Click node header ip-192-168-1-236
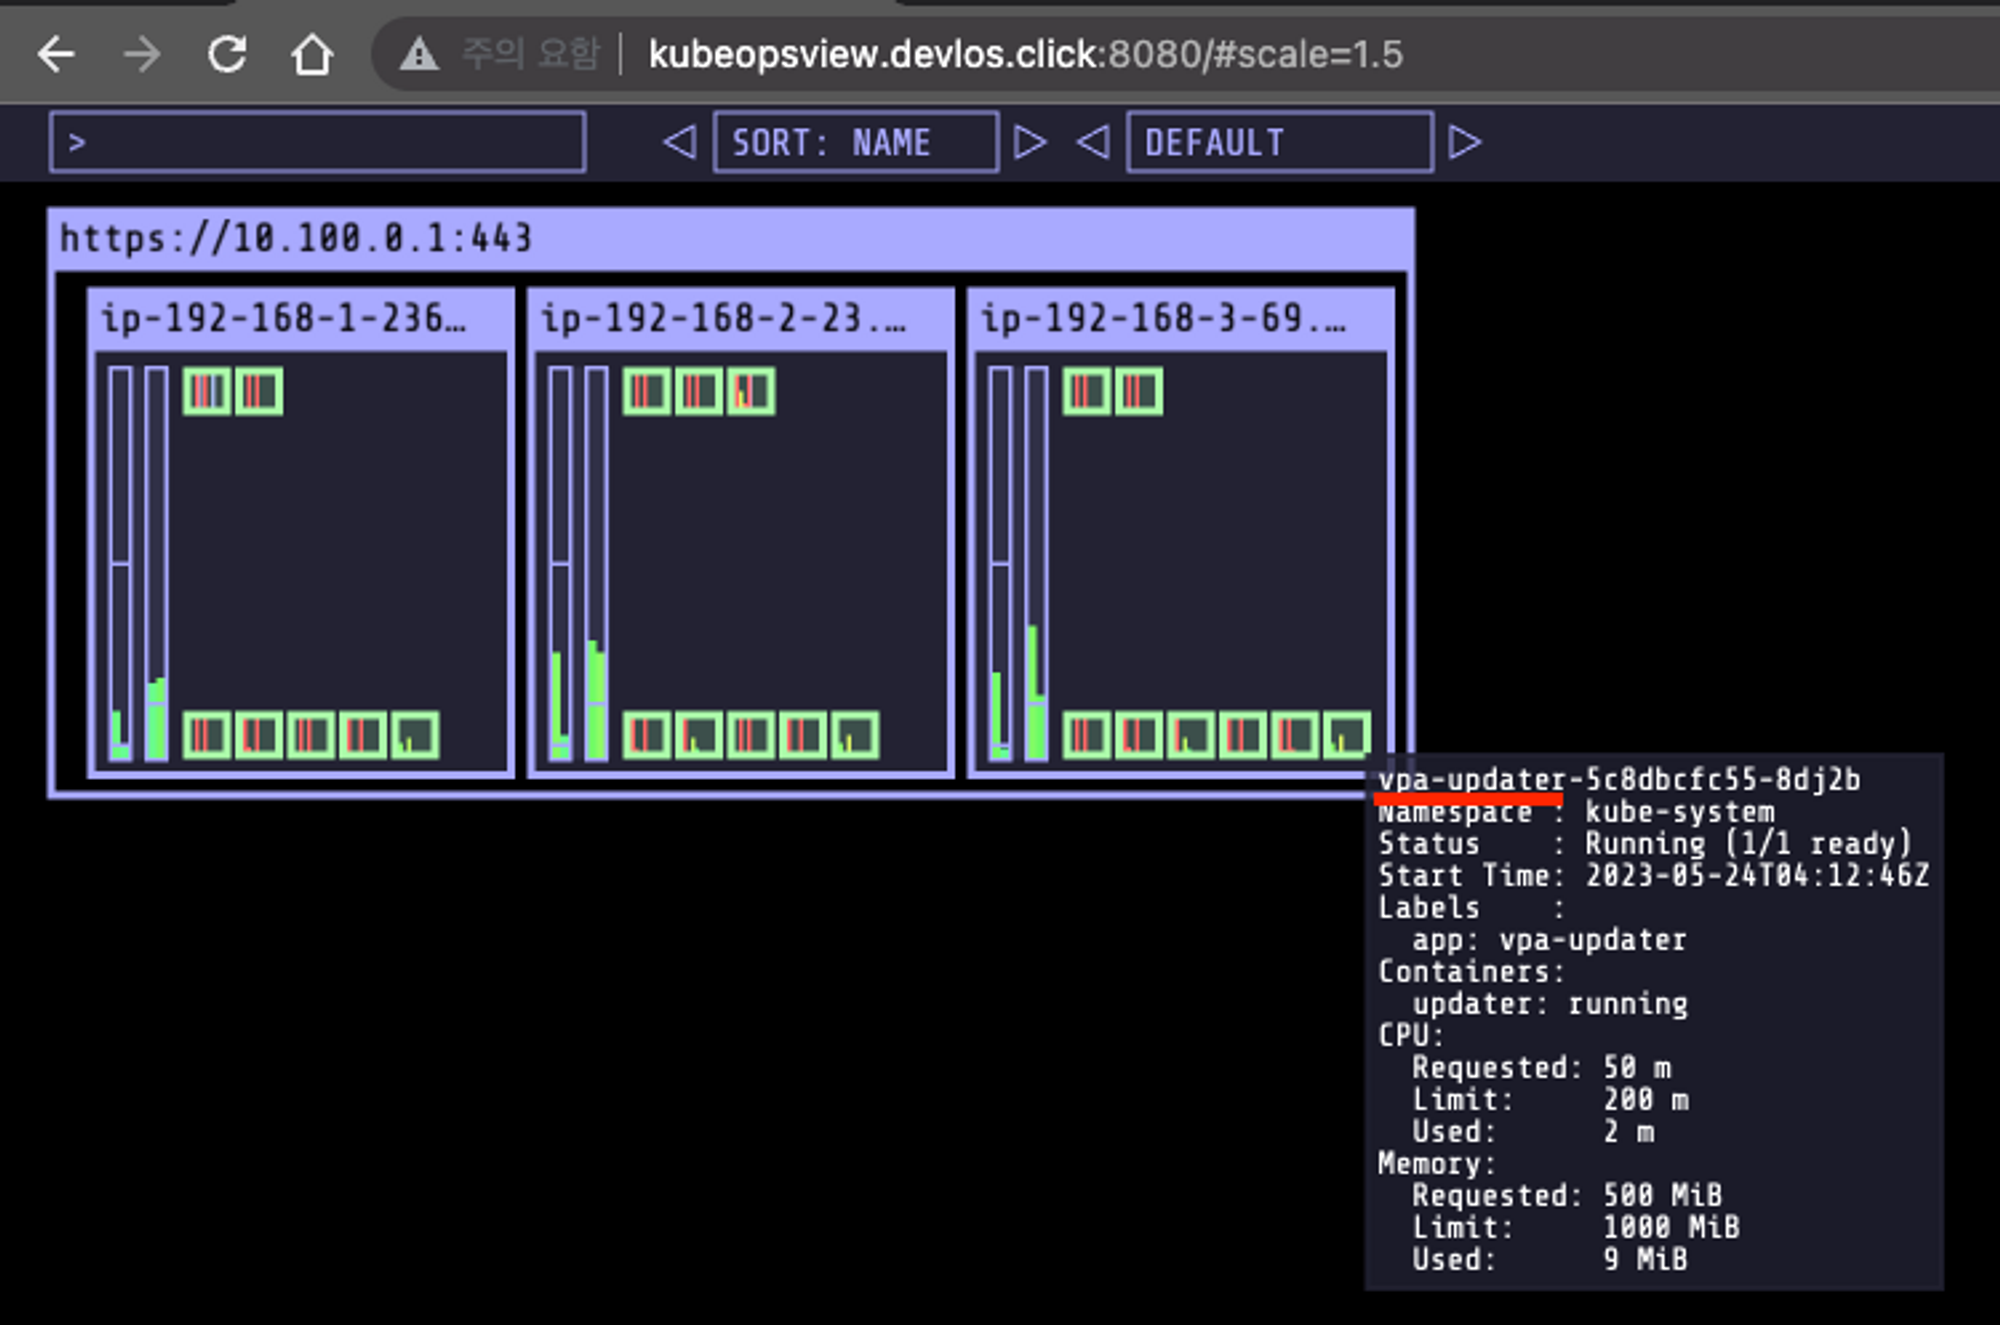Image resolution: width=2000 pixels, height=1325 pixels. click(x=284, y=319)
